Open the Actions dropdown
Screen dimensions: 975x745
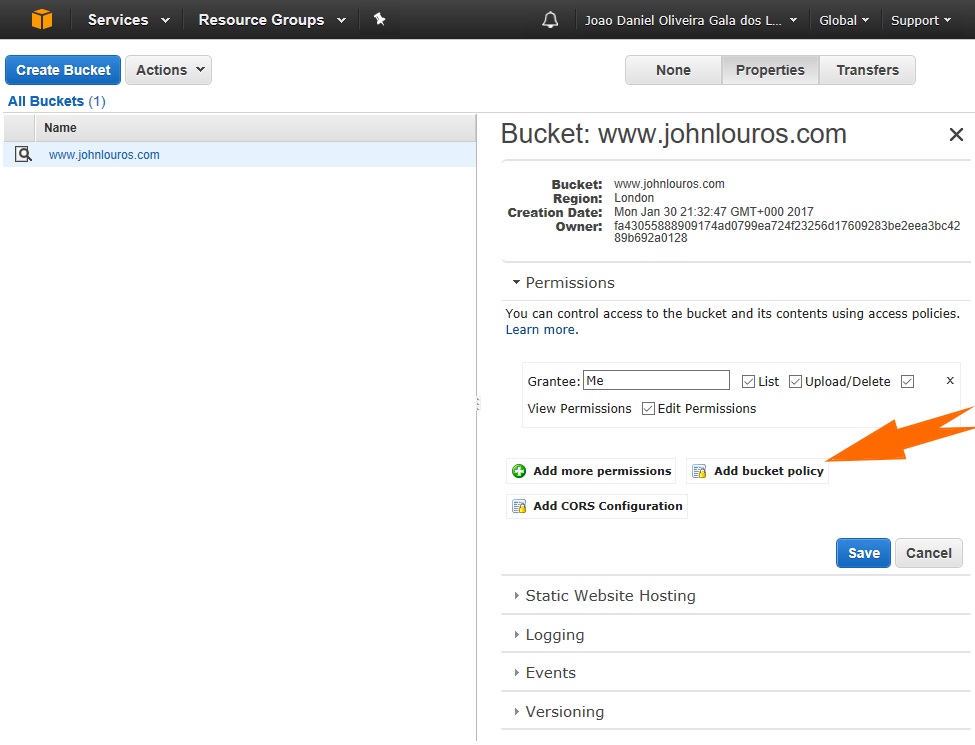pyautogui.click(x=168, y=70)
